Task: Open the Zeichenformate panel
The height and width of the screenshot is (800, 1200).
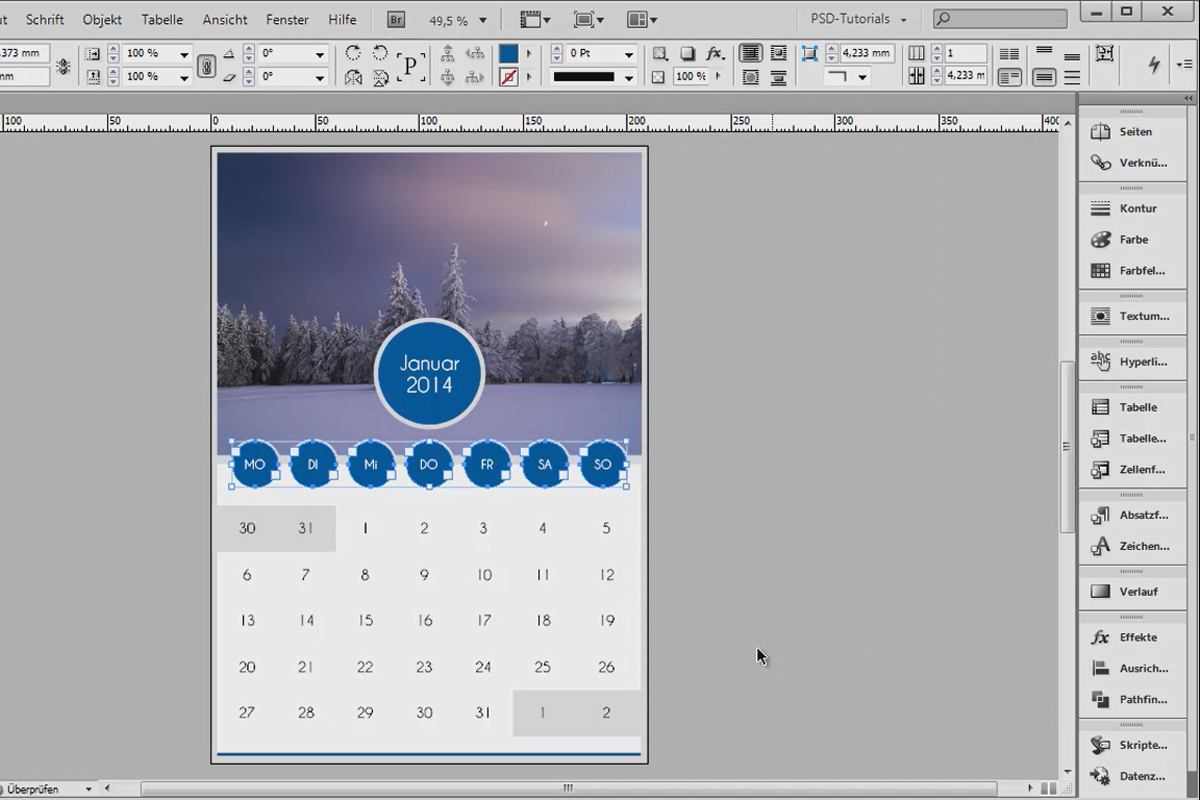Action: pyautogui.click(x=1130, y=547)
